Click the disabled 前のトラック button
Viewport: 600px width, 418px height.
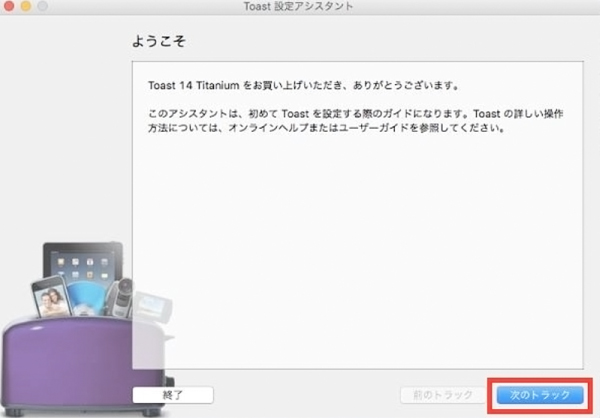click(443, 395)
